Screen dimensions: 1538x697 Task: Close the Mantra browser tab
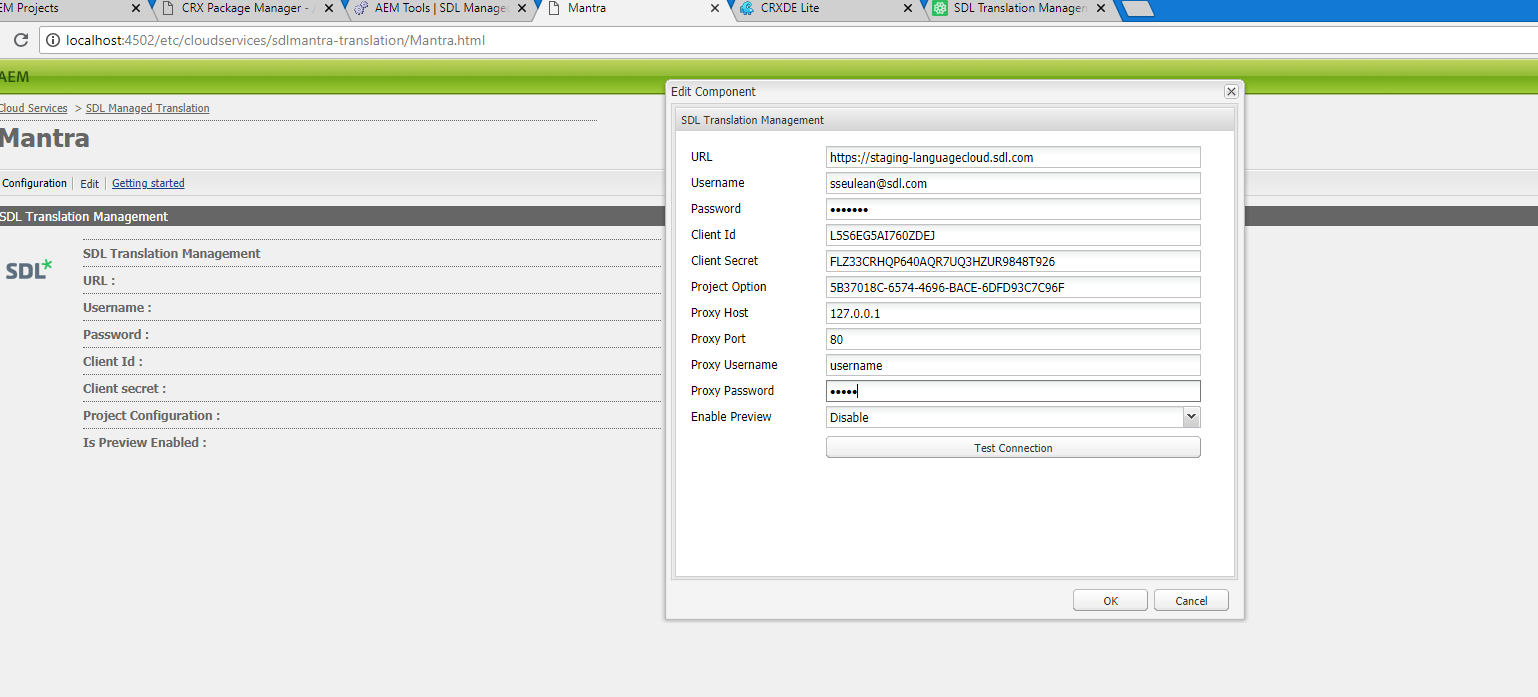point(714,8)
